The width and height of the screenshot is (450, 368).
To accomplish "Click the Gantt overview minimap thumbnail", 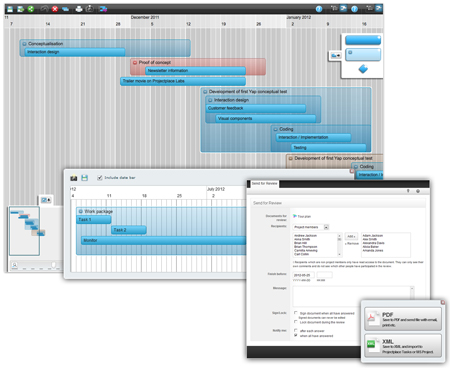I will pos(24,231).
